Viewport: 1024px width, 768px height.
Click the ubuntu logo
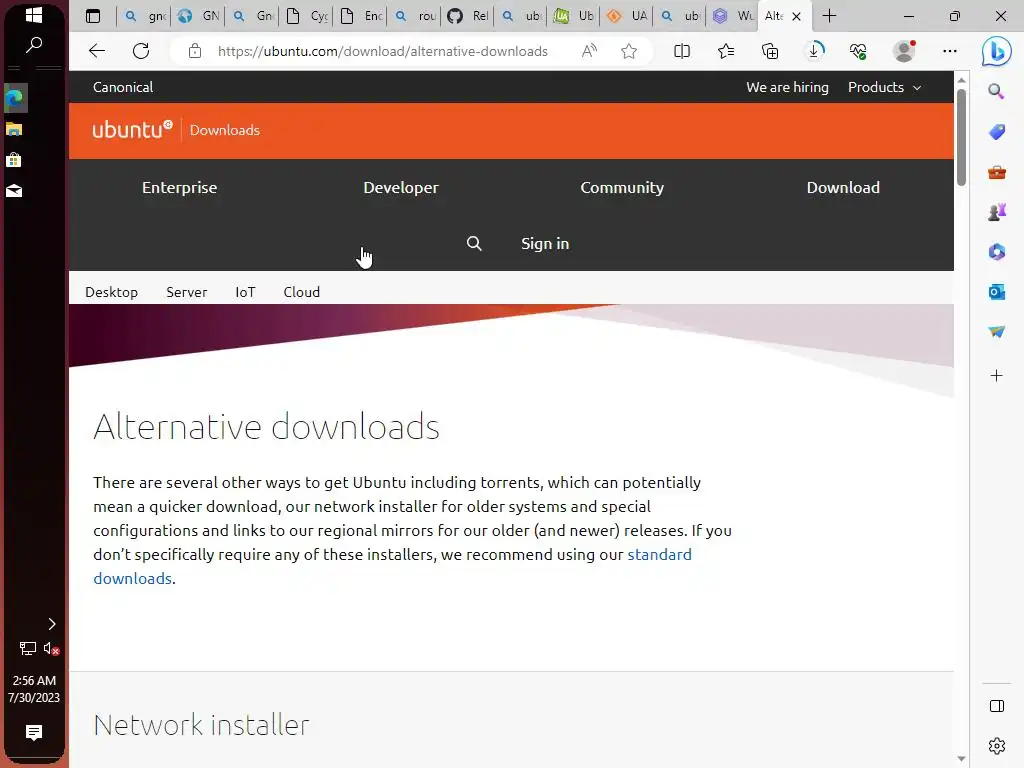pyautogui.click(x=133, y=129)
